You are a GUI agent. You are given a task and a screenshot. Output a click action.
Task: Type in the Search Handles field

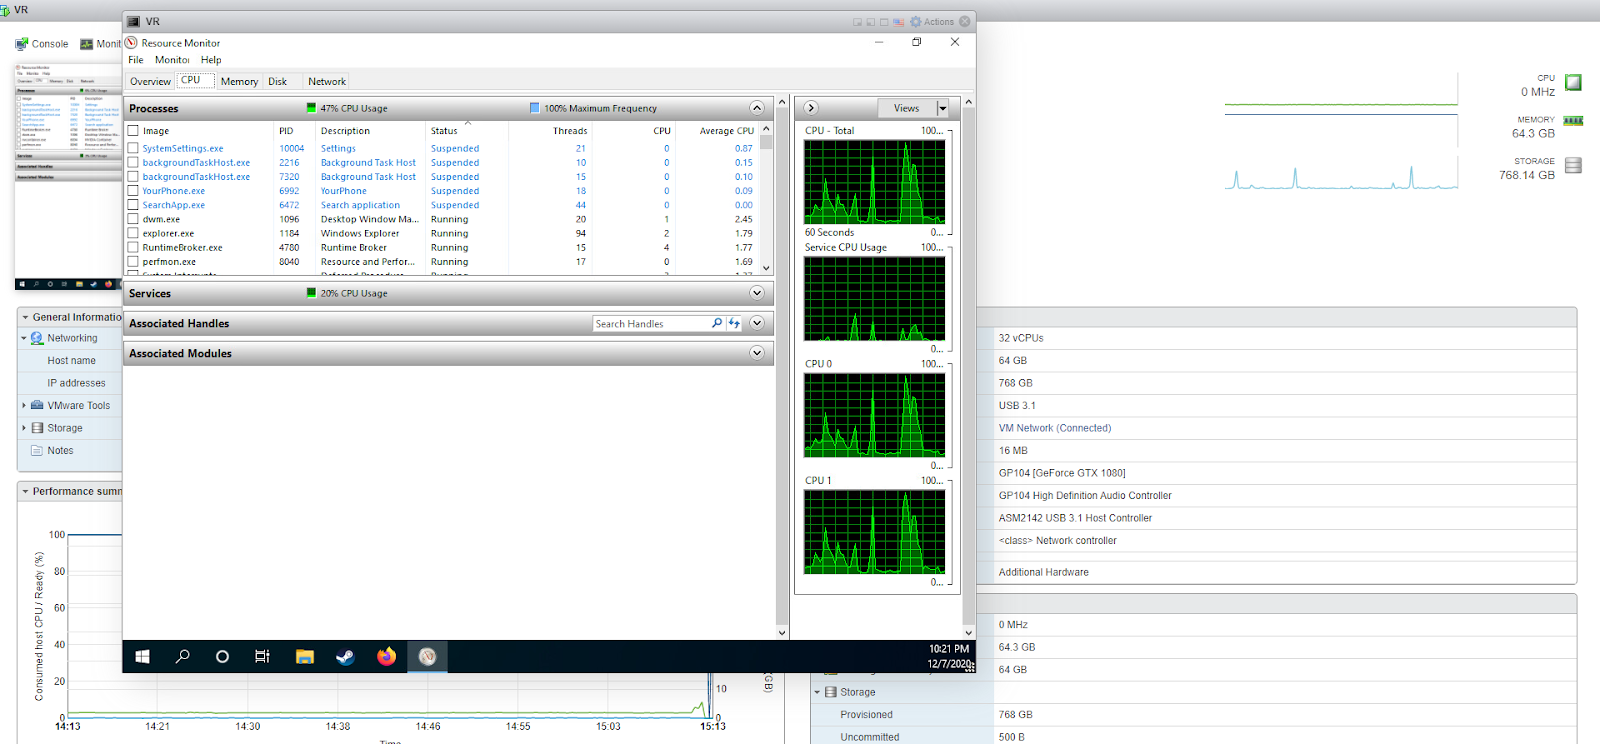click(x=650, y=324)
